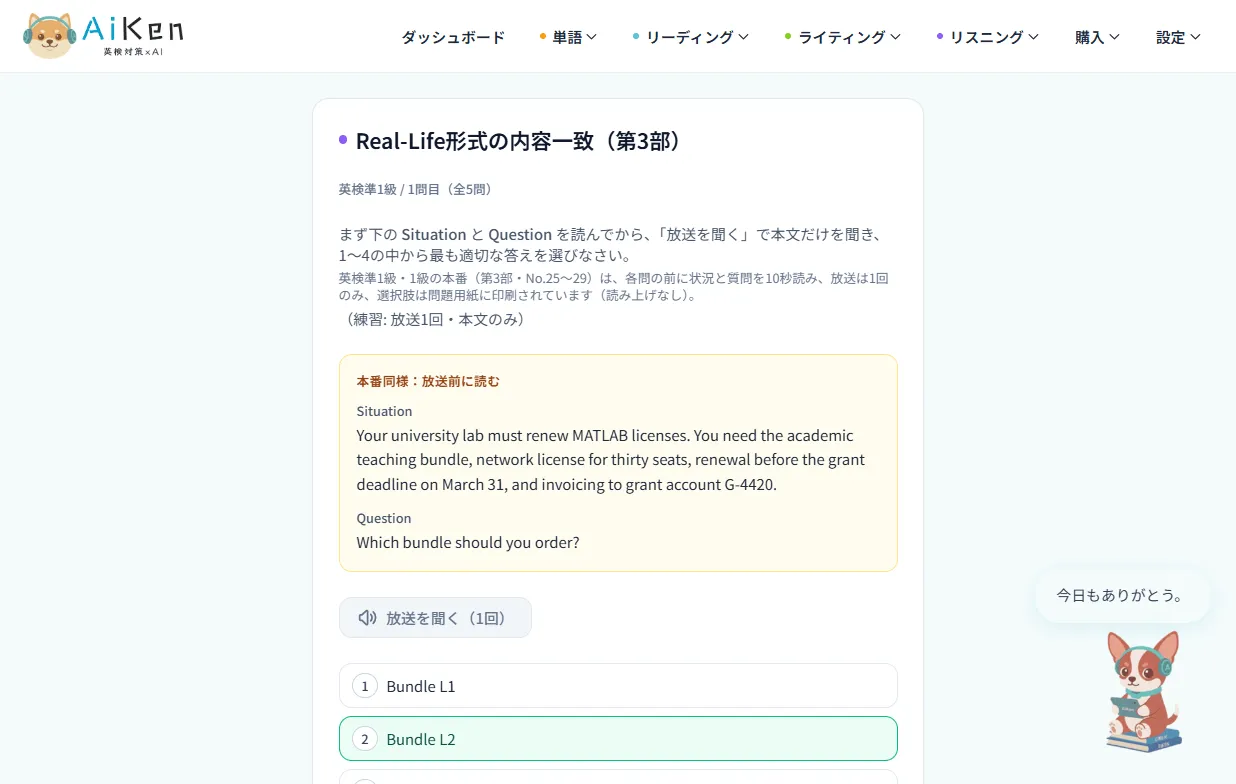
Task: Expand the 単語 dropdown menu
Action: 568,37
